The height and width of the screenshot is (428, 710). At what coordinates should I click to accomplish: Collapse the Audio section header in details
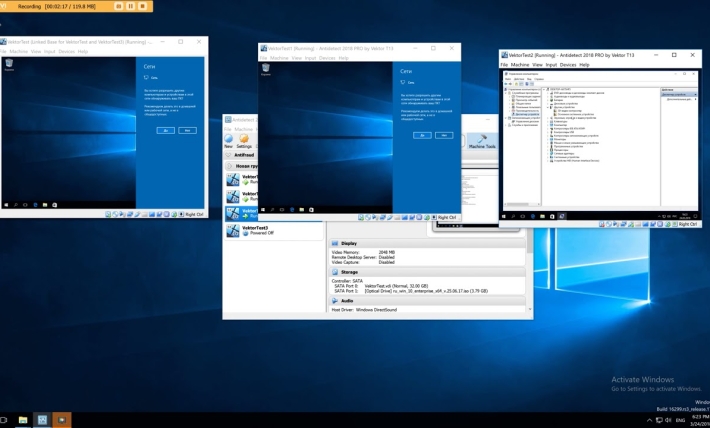click(x=427, y=301)
